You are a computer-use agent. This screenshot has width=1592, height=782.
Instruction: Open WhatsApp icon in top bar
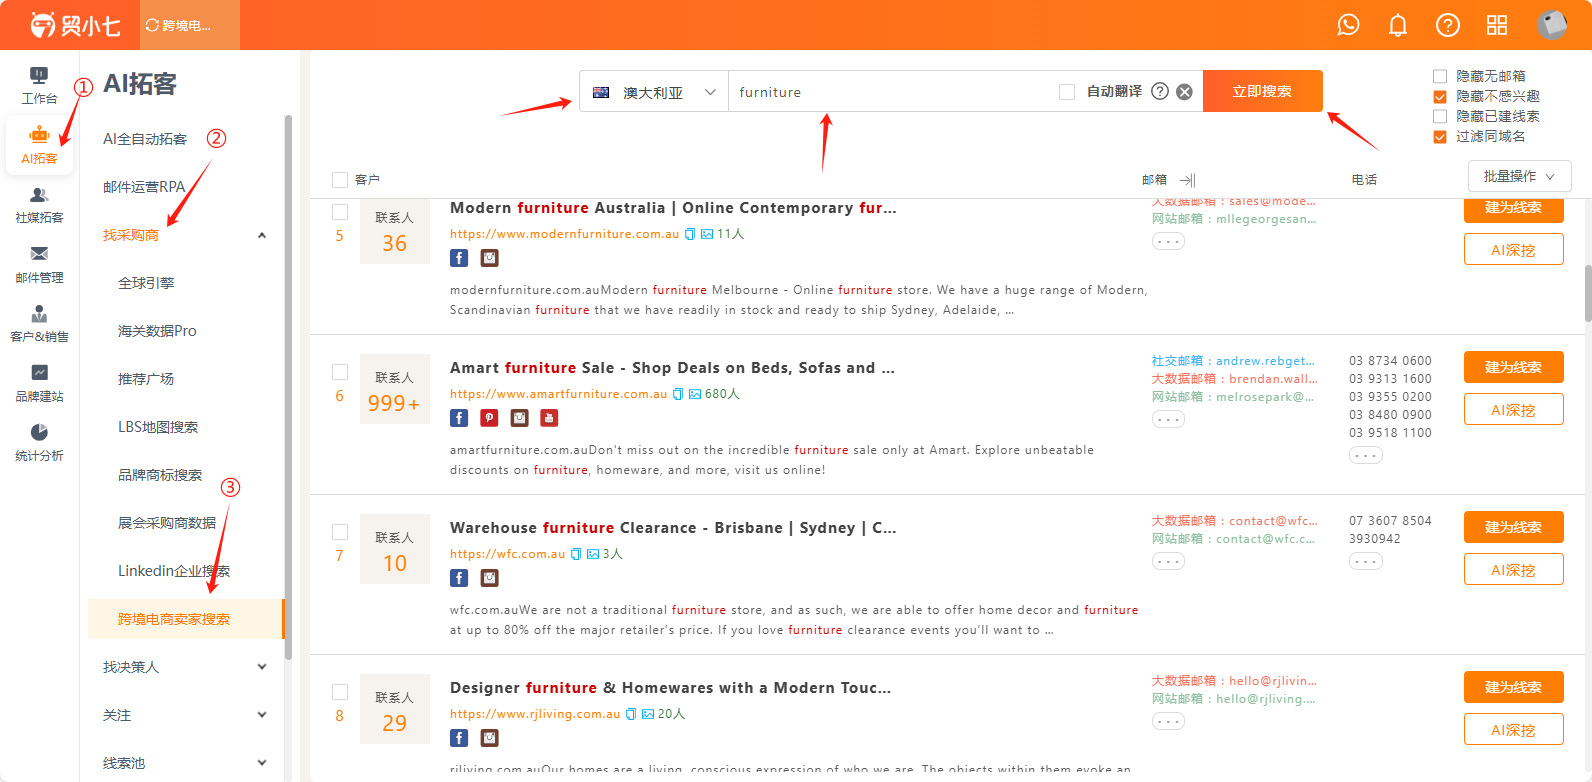point(1348,25)
